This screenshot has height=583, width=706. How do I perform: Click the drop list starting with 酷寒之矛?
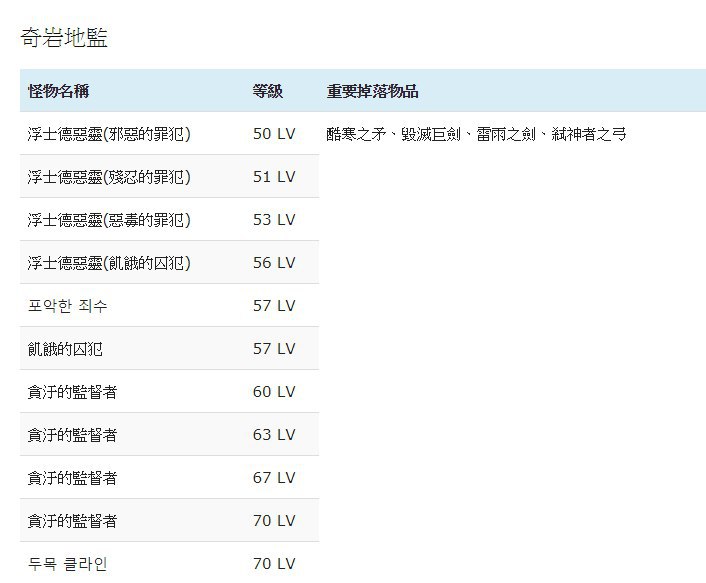pyautogui.click(x=476, y=134)
